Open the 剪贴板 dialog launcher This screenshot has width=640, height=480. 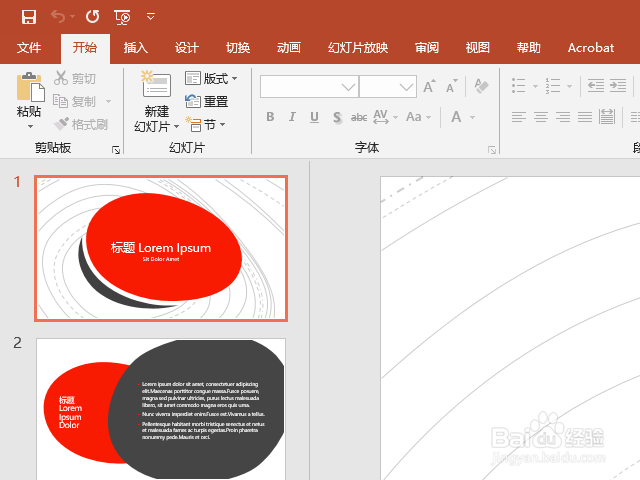tap(116, 150)
